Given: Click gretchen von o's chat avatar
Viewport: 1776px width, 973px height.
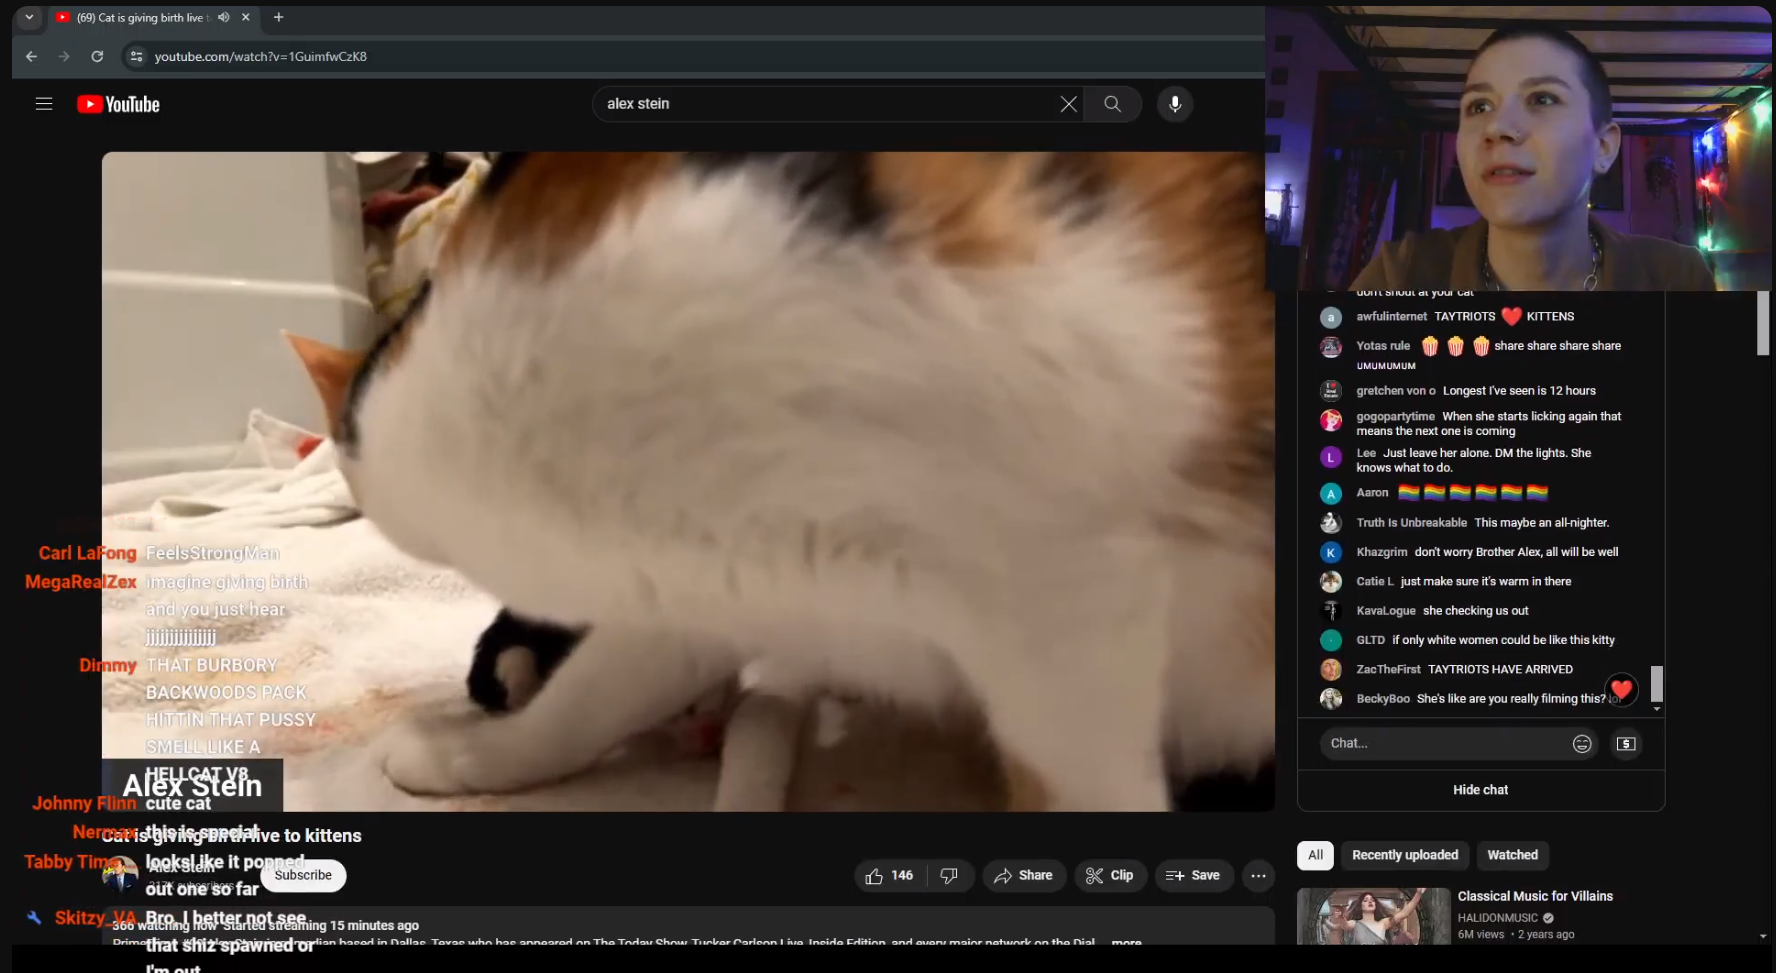Looking at the screenshot, I should [1331, 391].
